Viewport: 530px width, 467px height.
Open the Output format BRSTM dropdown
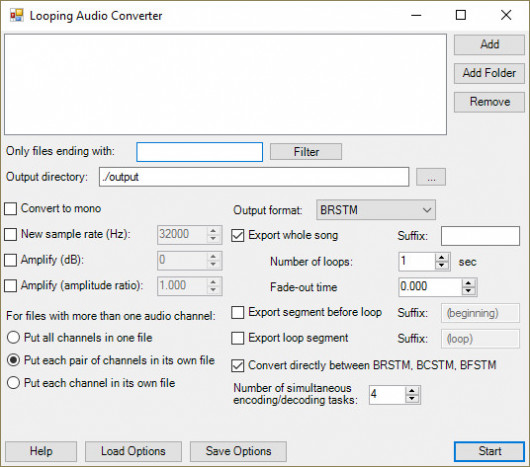pyautogui.click(x=376, y=210)
